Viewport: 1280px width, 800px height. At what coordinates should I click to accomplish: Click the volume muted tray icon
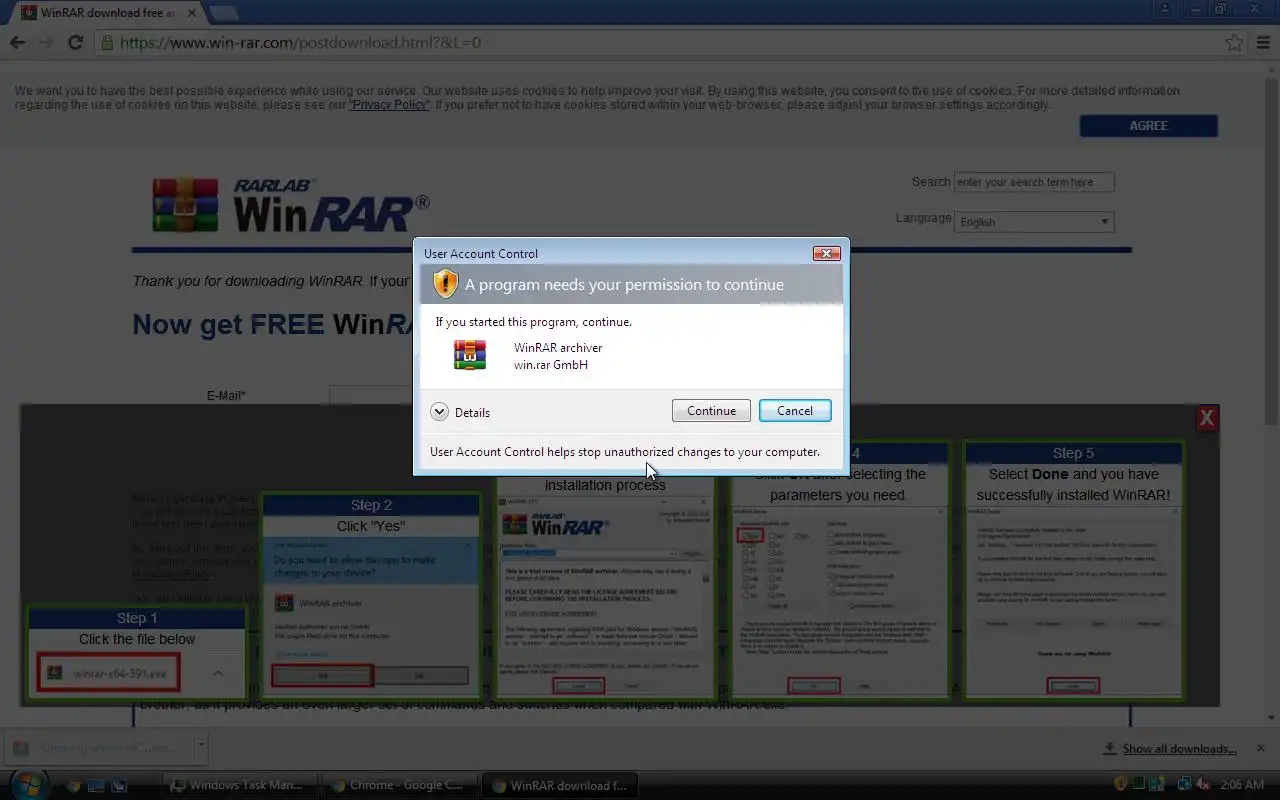coord(1204,785)
